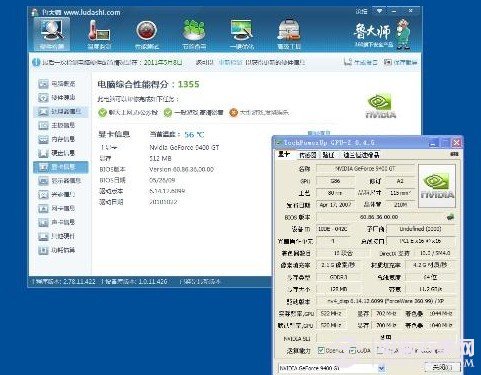The width and height of the screenshot is (481, 375).
Task: Click the BIOS version field 60.86.36.00.00 in GPU-Z
Action: [379, 217]
